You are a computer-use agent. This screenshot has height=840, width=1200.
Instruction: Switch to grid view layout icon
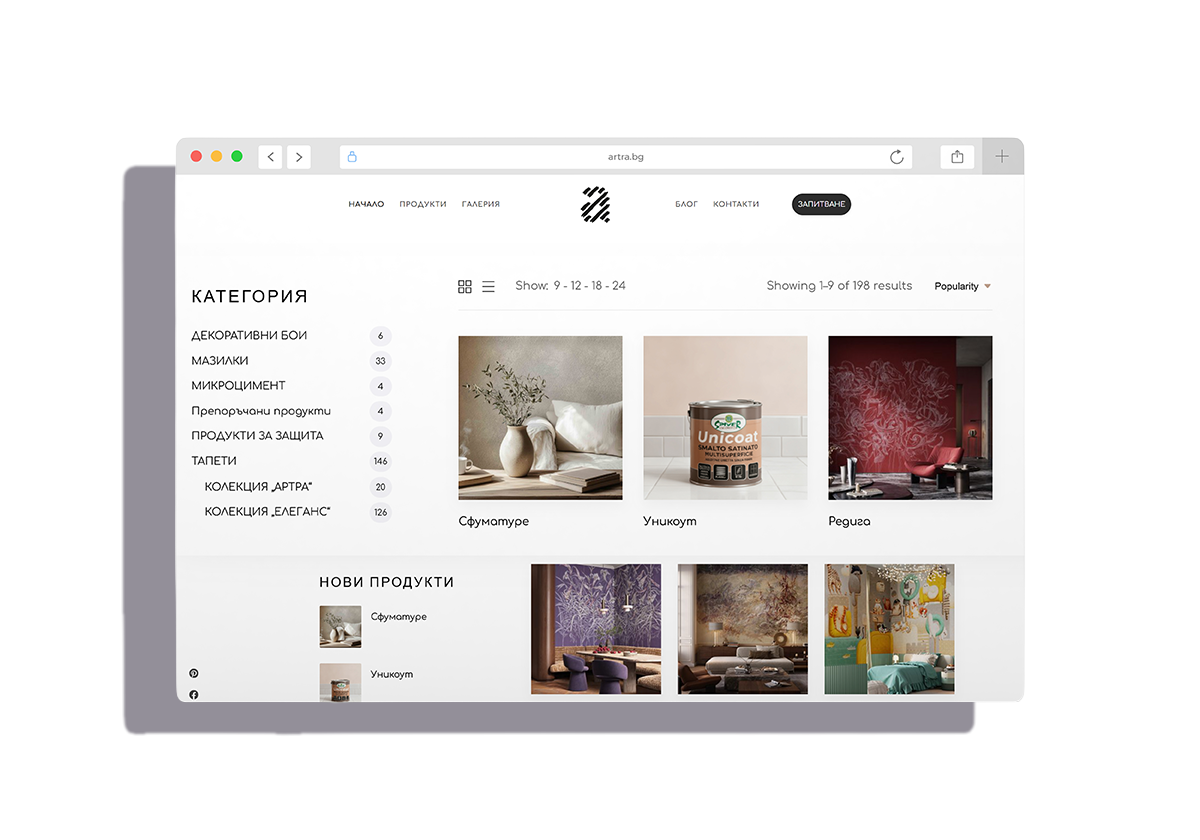[x=465, y=286]
